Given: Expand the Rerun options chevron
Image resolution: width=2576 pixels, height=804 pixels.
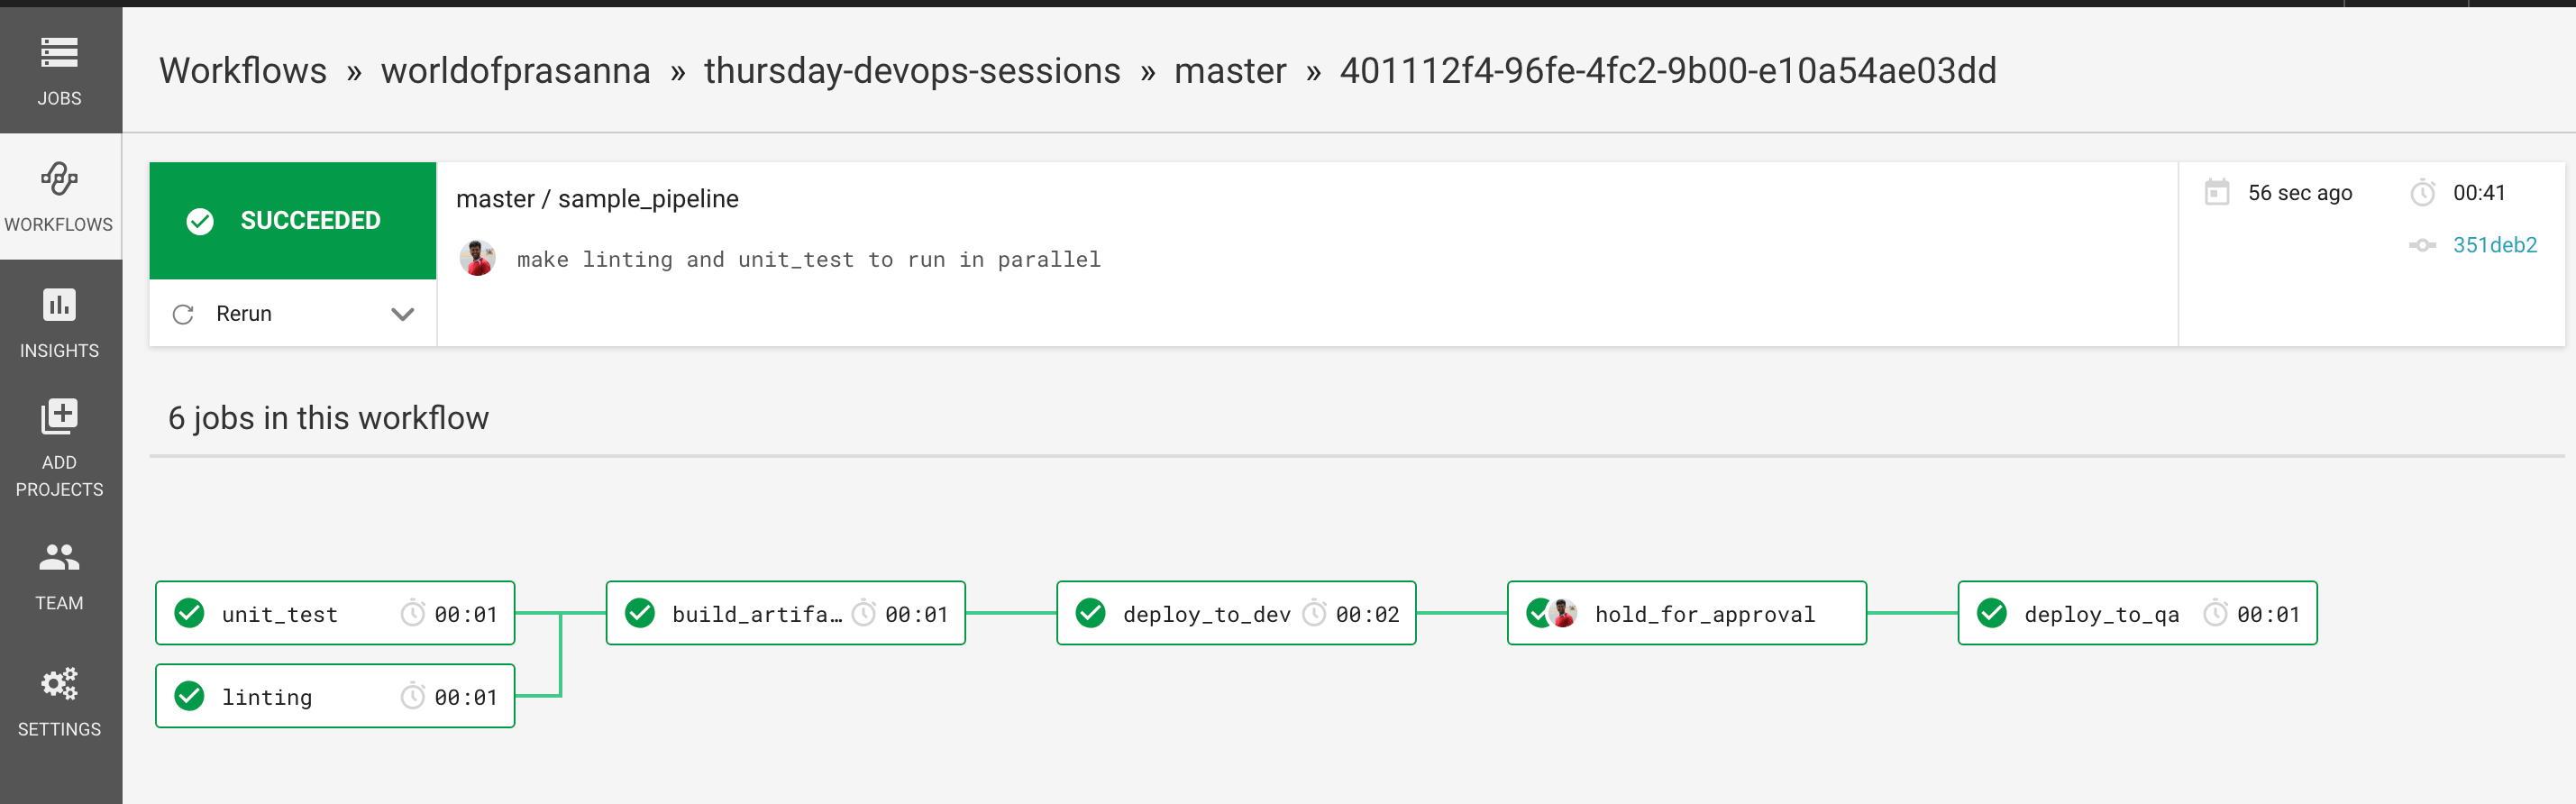Looking at the screenshot, I should pos(403,313).
